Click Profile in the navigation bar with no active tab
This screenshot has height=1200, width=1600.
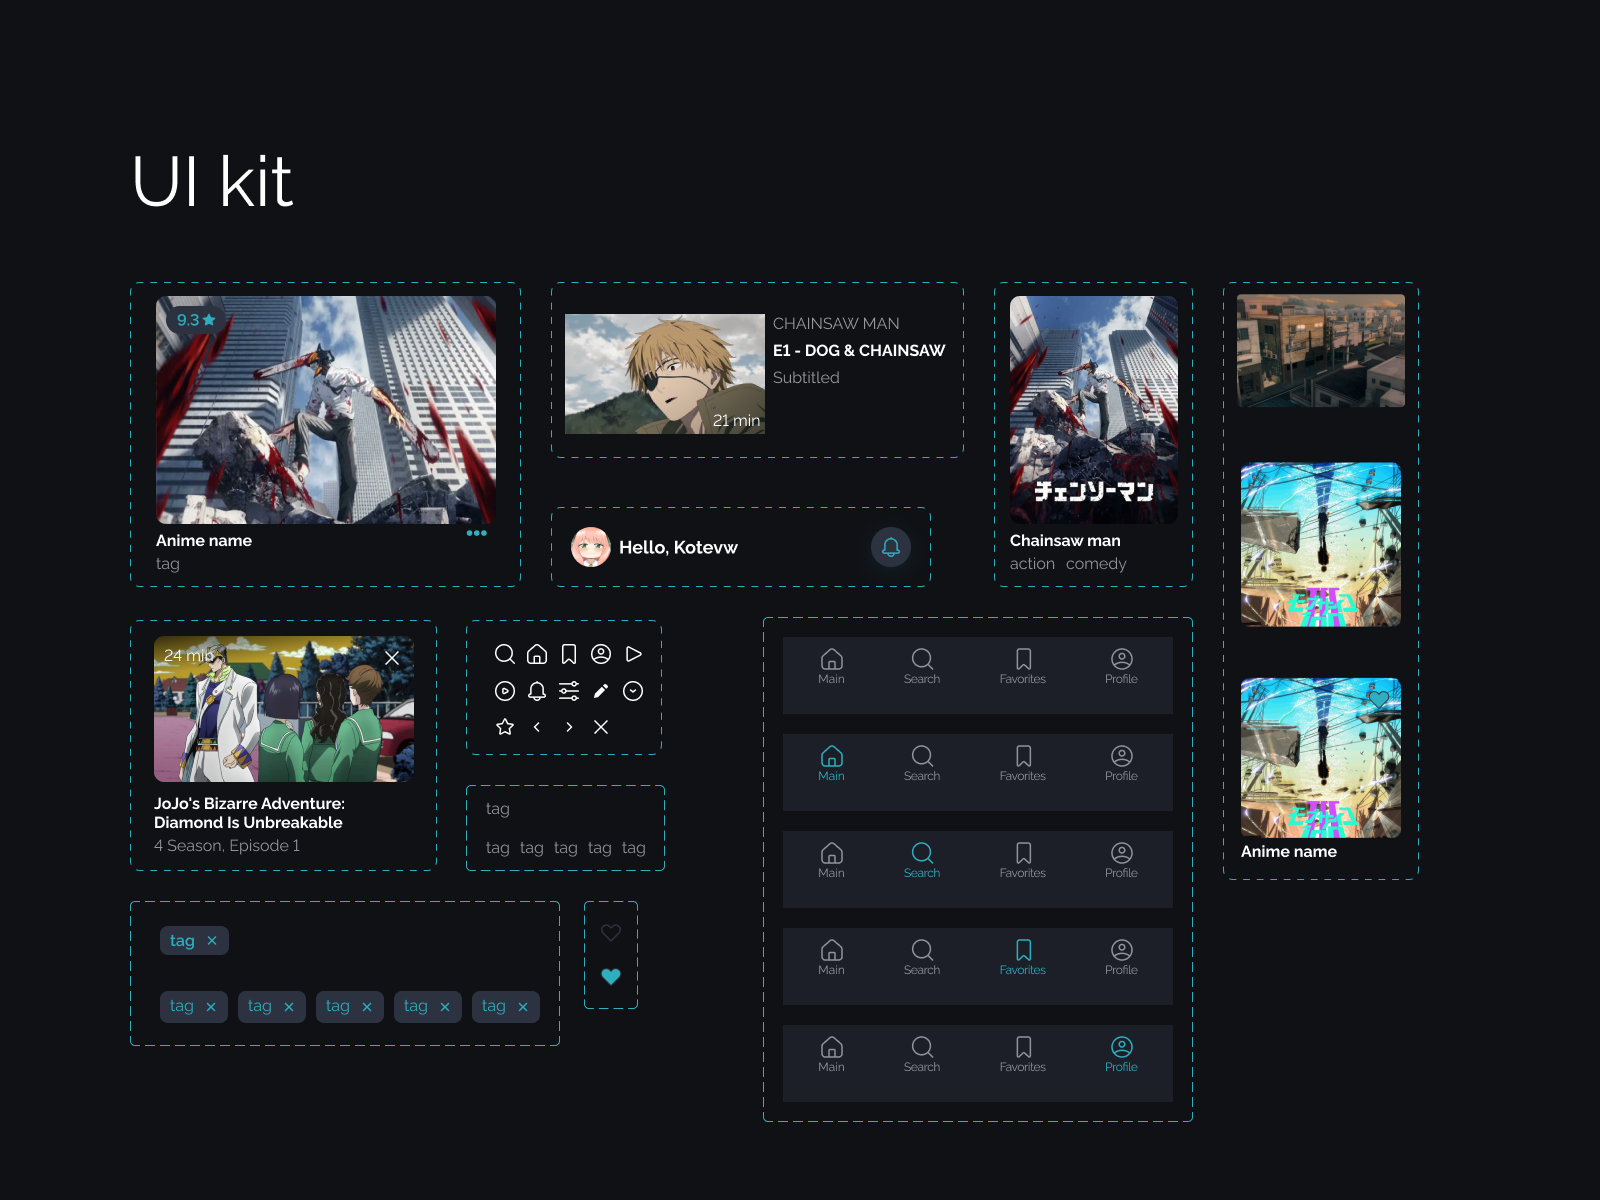pos(1121,667)
